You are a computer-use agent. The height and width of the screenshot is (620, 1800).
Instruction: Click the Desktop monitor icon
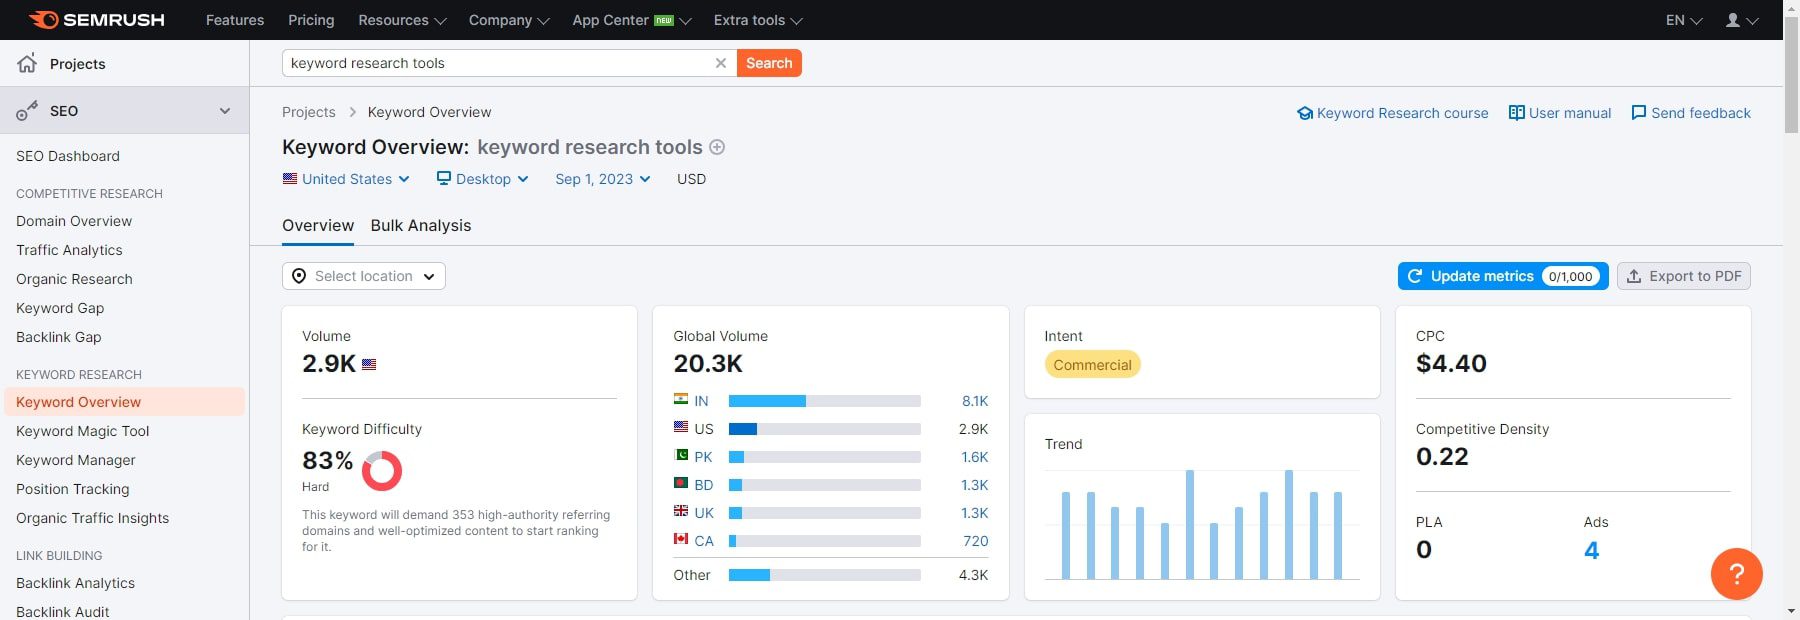coord(444,179)
